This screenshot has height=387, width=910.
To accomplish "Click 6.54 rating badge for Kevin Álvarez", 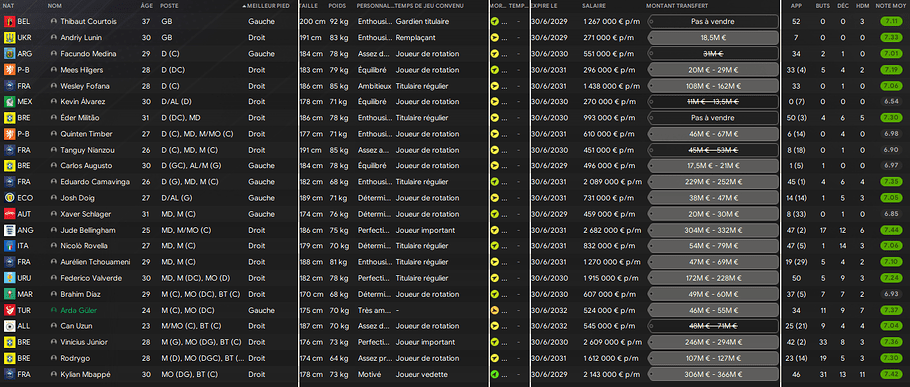I will pyautogui.click(x=891, y=102).
